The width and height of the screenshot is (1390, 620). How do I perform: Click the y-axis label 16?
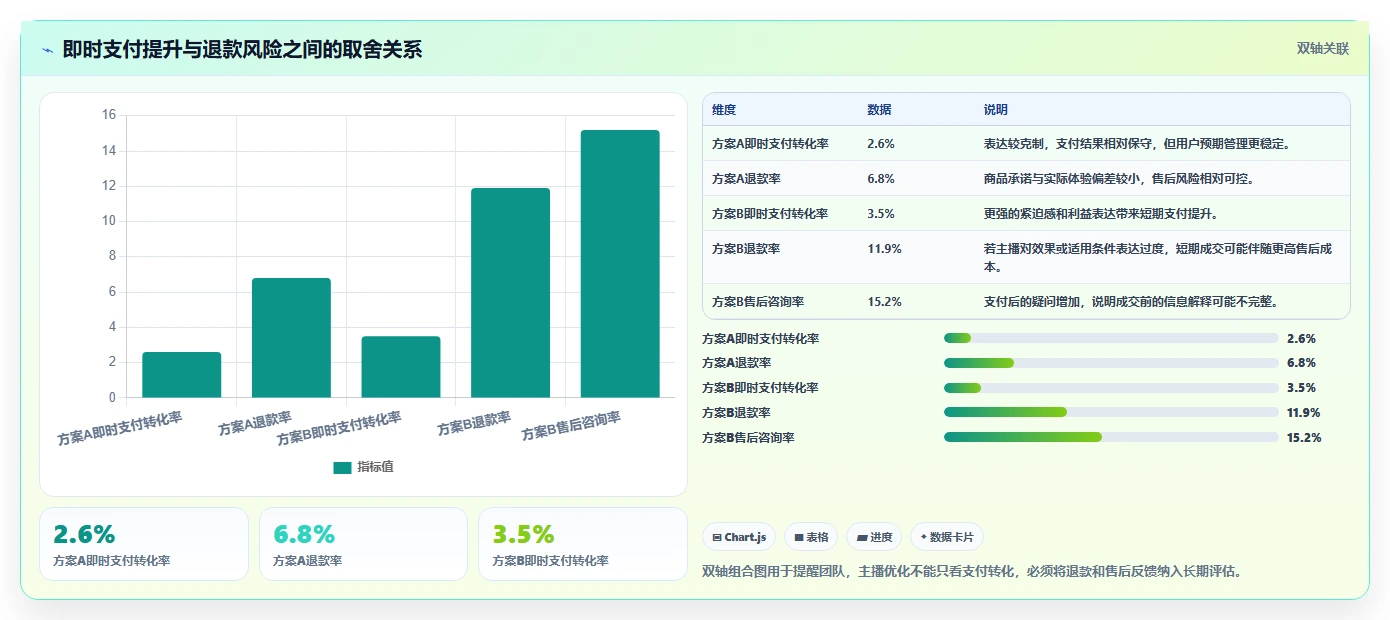109,115
